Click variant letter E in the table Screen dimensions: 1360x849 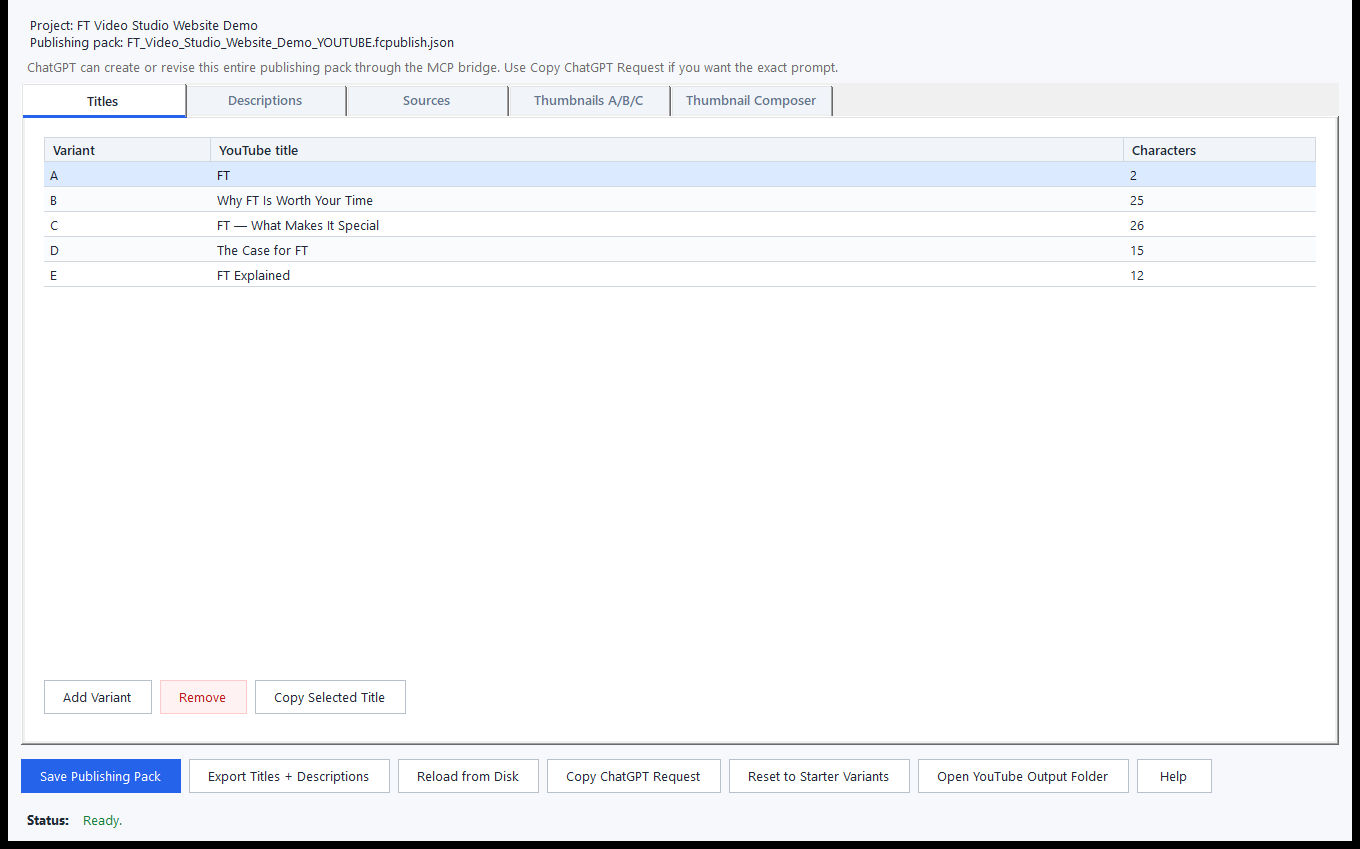coord(54,275)
